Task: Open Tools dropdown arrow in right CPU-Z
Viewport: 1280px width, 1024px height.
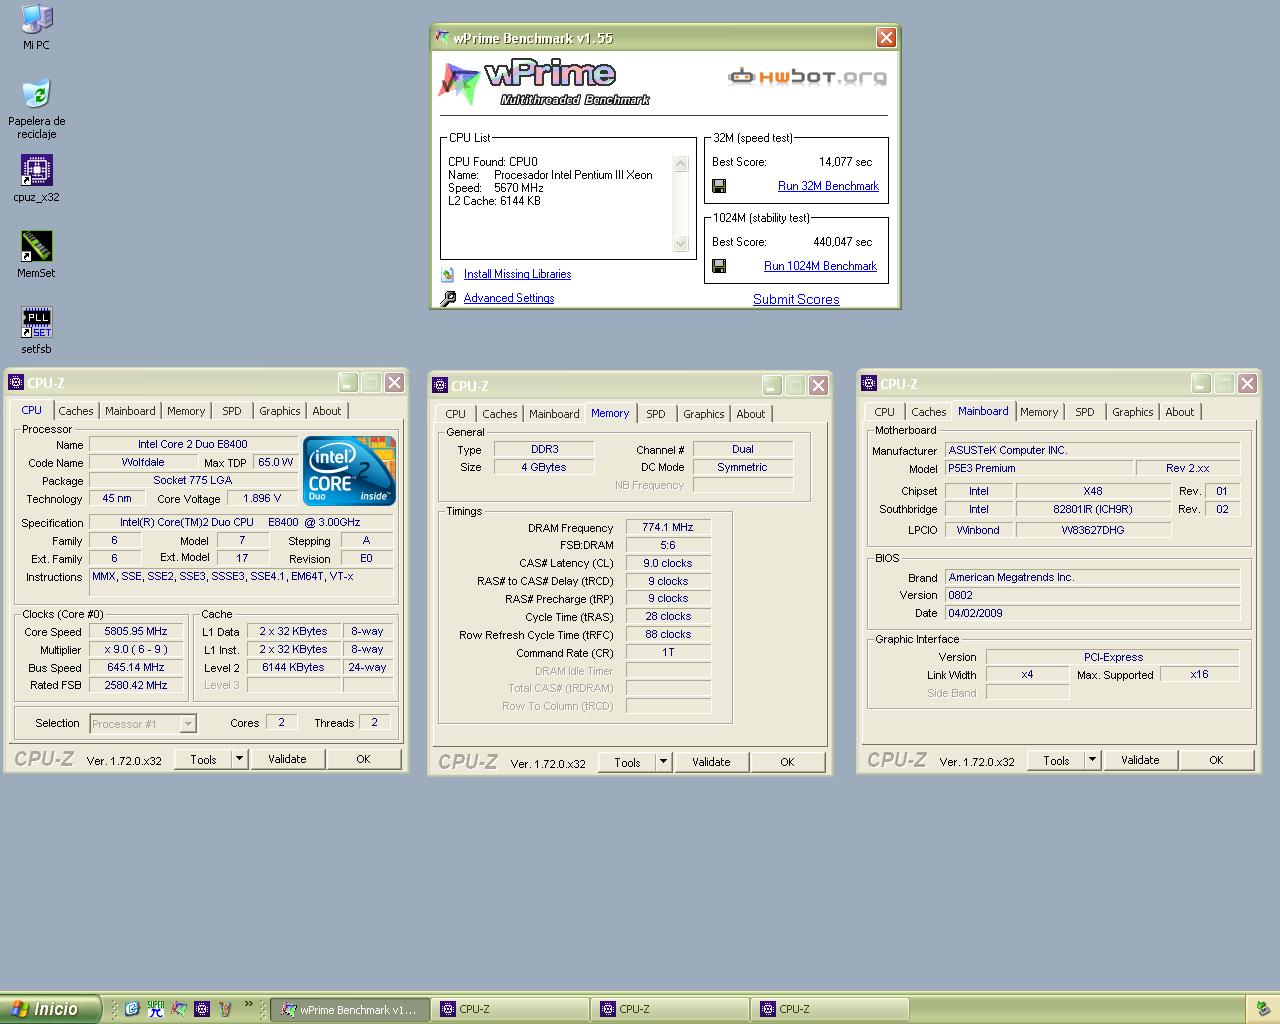Action: coord(1092,760)
